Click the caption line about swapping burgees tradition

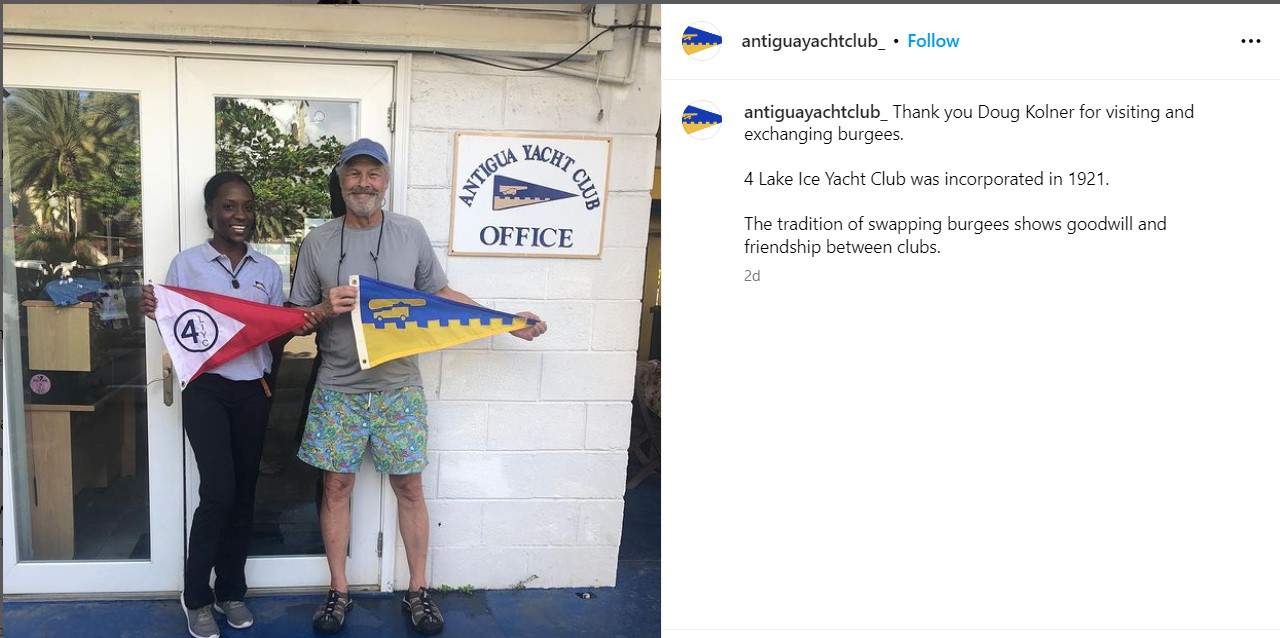click(x=955, y=235)
